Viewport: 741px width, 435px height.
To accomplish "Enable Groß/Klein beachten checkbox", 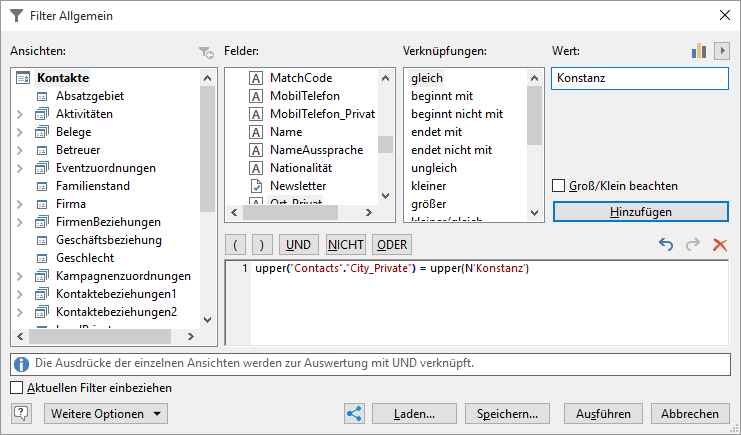I will [560, 186].
